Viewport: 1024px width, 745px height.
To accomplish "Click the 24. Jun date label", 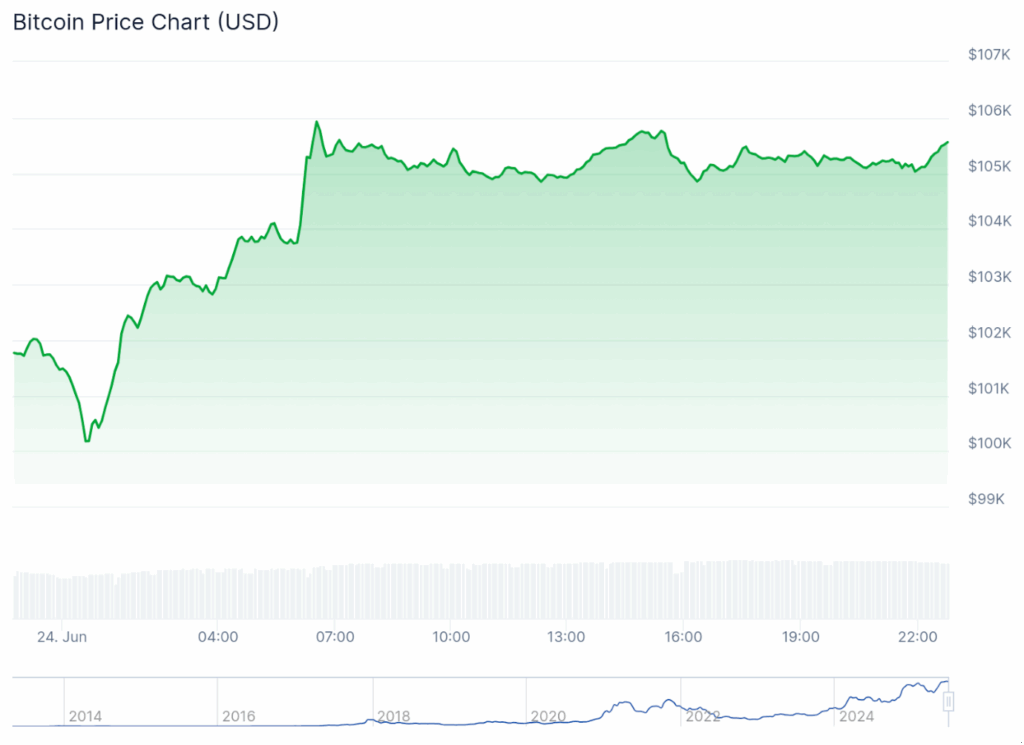I will (60, 636).
